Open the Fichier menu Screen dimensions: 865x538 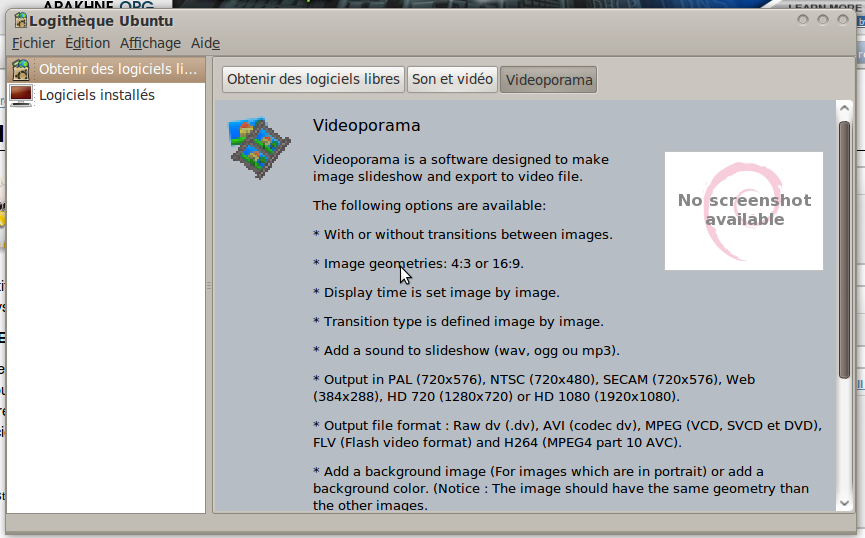(x=34, y=43)
